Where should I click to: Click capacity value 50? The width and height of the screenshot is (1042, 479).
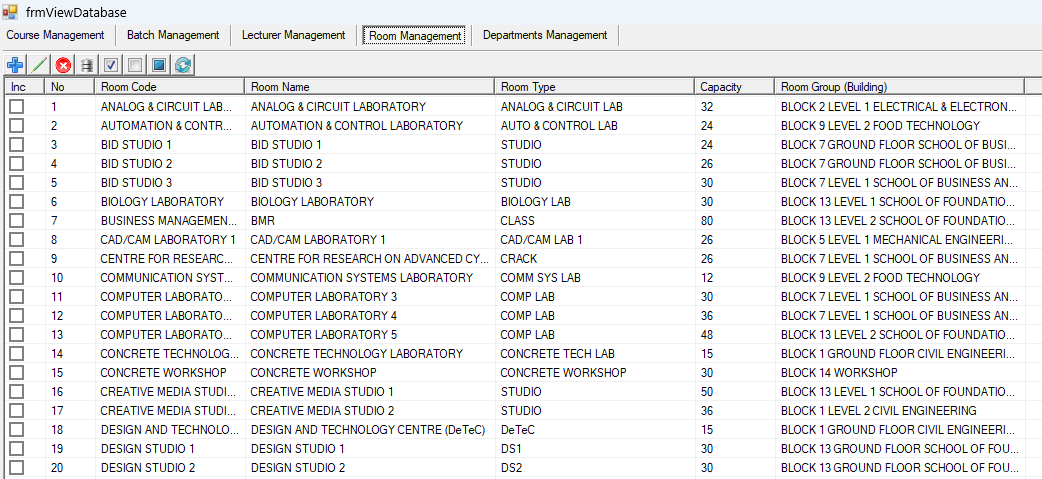click(x=708, y=391)
